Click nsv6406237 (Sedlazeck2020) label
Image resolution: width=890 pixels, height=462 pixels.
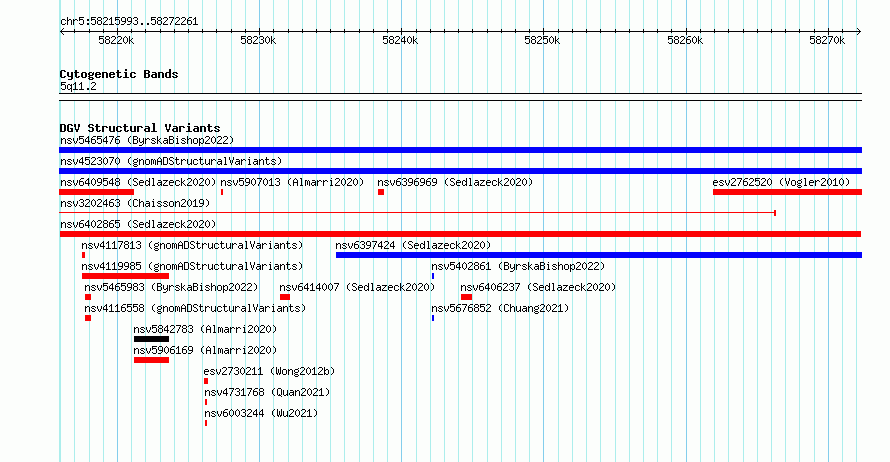point(538,287)
